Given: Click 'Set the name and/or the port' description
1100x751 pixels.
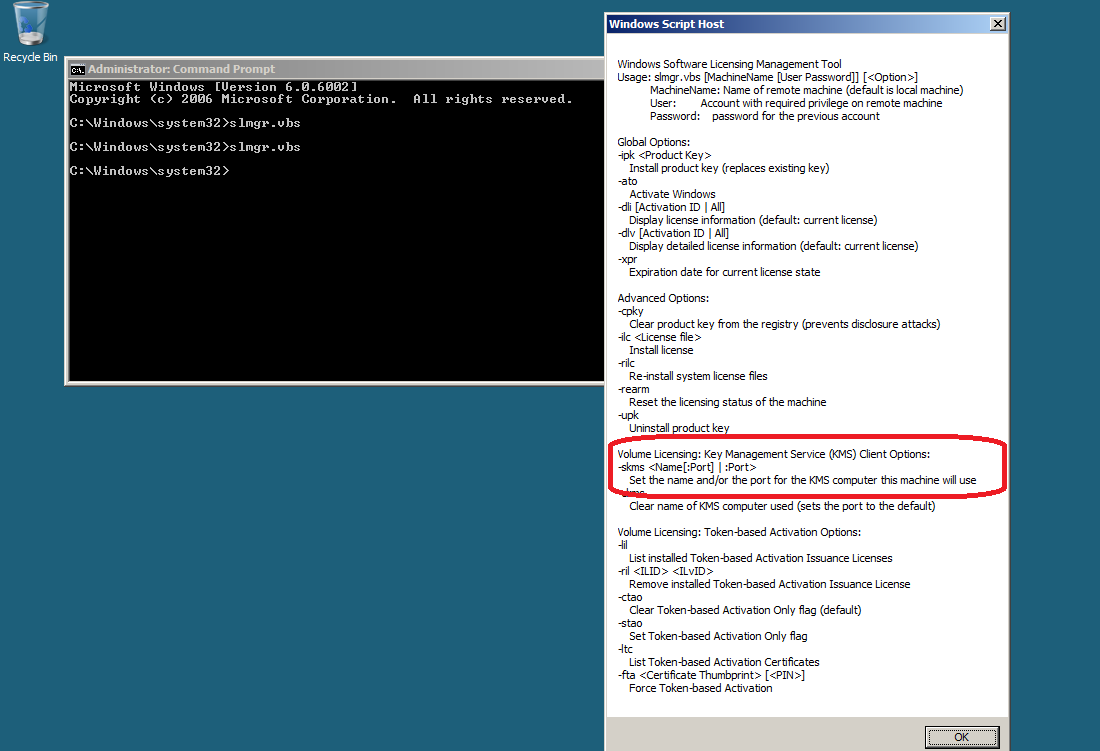Looking at the screenshot, I should (x=803, y=480).
